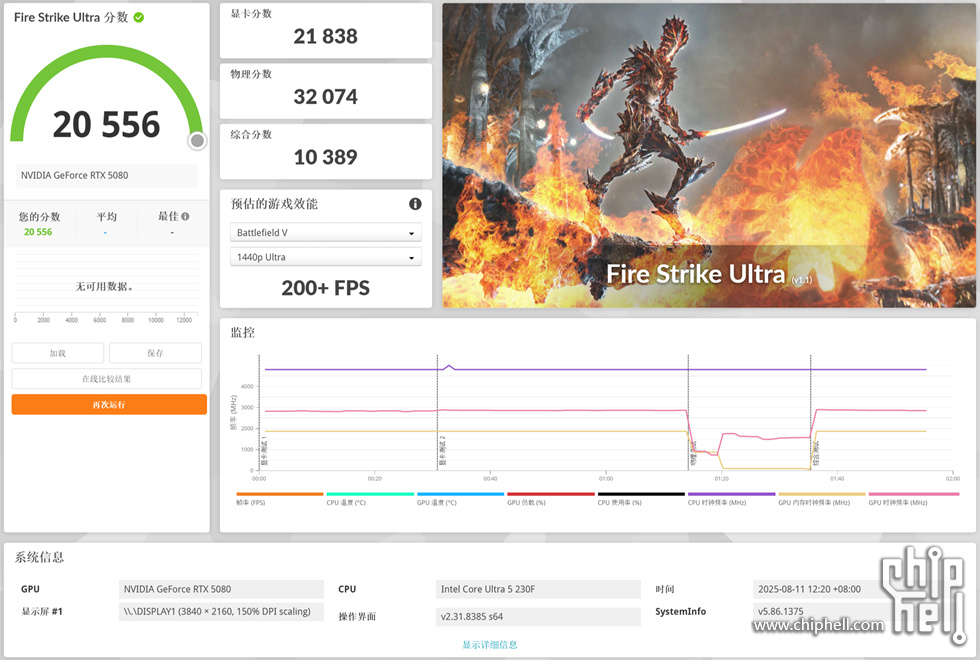
Task: Click the DISPLAY1 3840 × 2160 display field
Action: pyautogui.click(x=221, y=612)
